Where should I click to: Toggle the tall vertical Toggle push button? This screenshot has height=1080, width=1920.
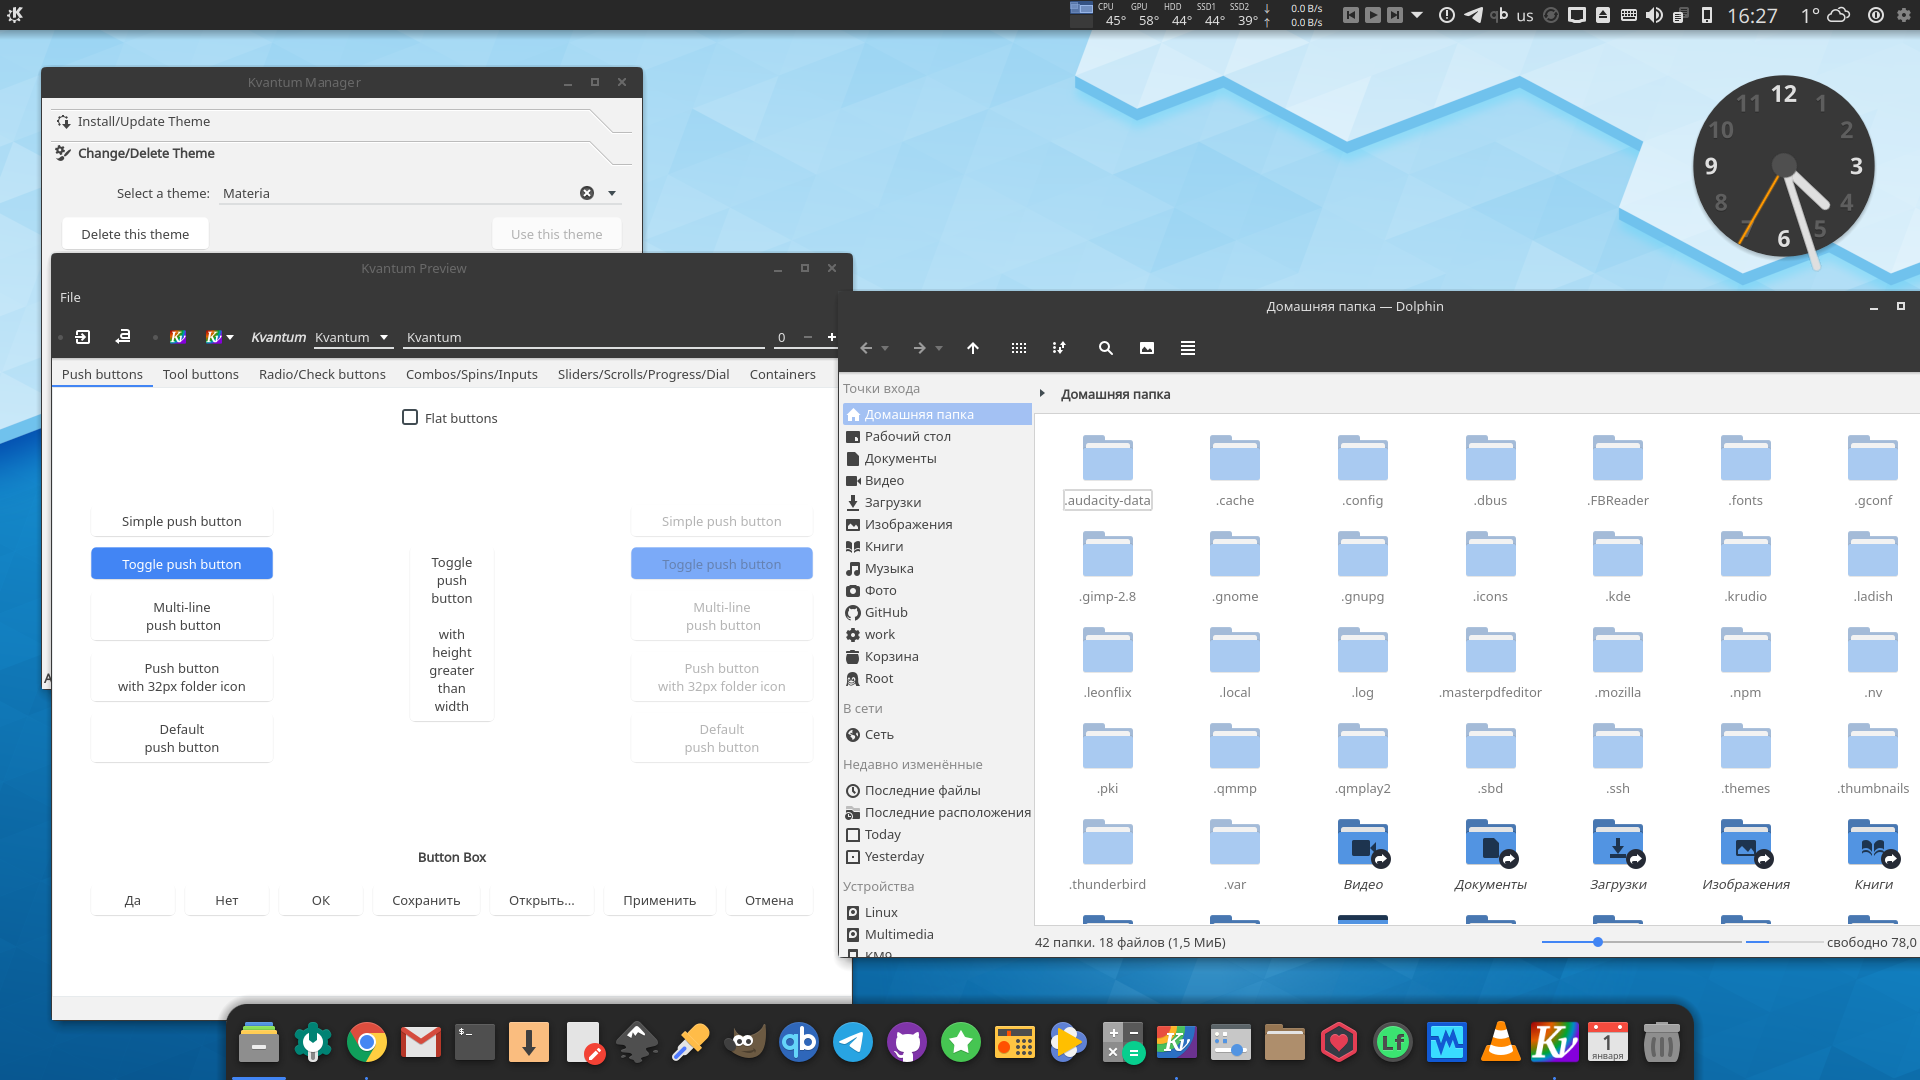(x=452, y=634)
